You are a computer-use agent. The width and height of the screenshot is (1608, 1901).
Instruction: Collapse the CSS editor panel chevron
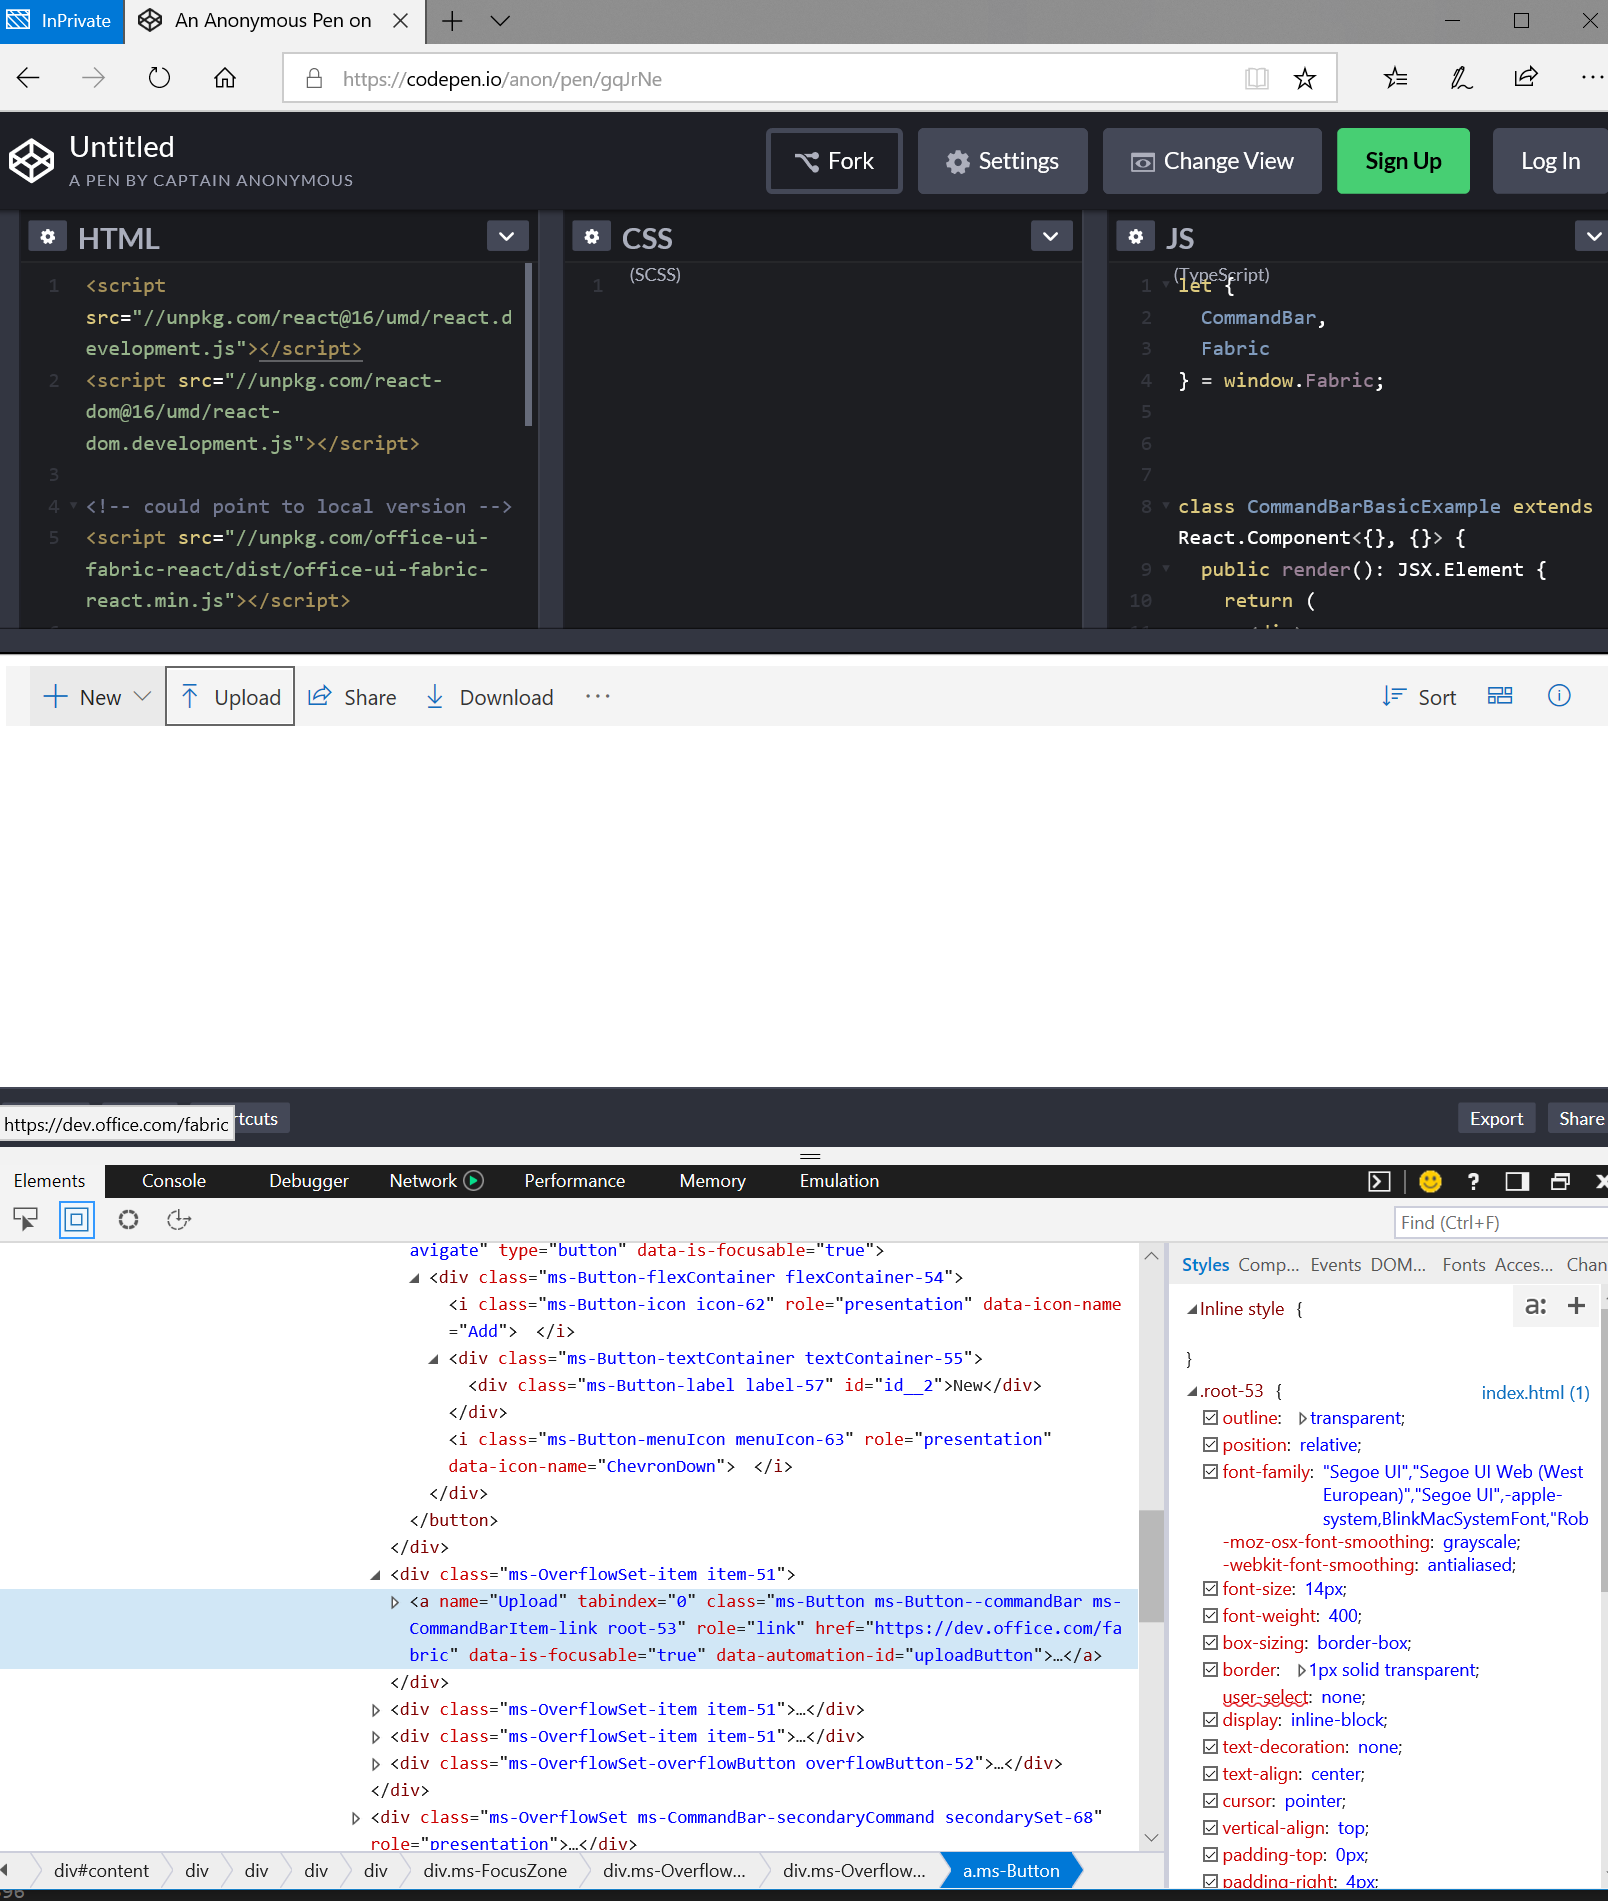(1050, 236)
